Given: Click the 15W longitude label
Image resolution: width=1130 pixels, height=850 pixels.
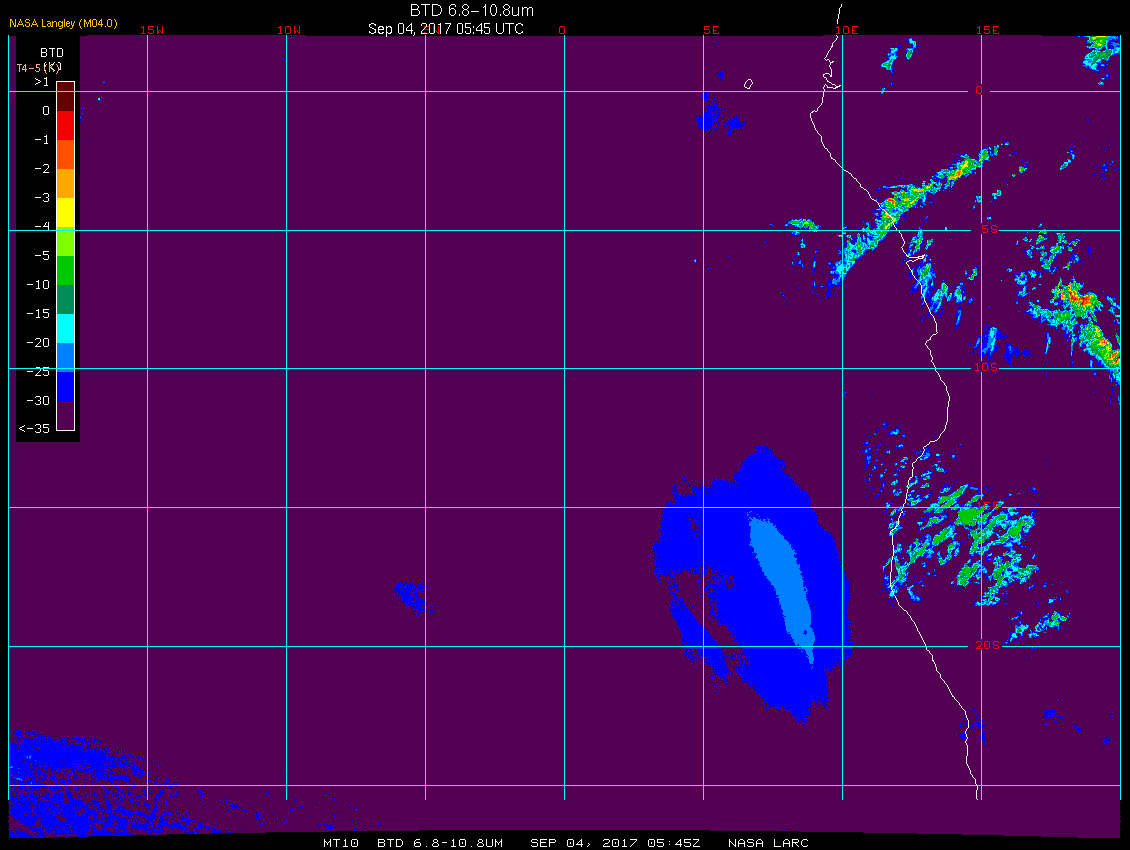Looking at the screenshot, I should 151,30.
